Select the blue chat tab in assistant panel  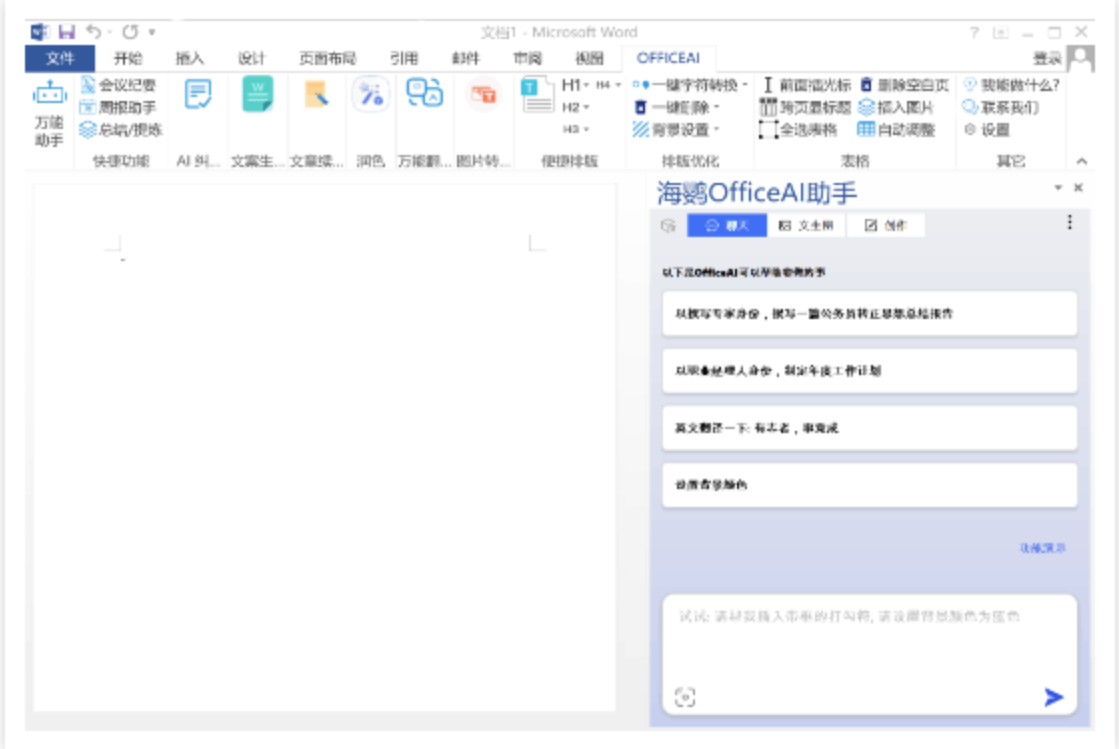tap(726, 225)
